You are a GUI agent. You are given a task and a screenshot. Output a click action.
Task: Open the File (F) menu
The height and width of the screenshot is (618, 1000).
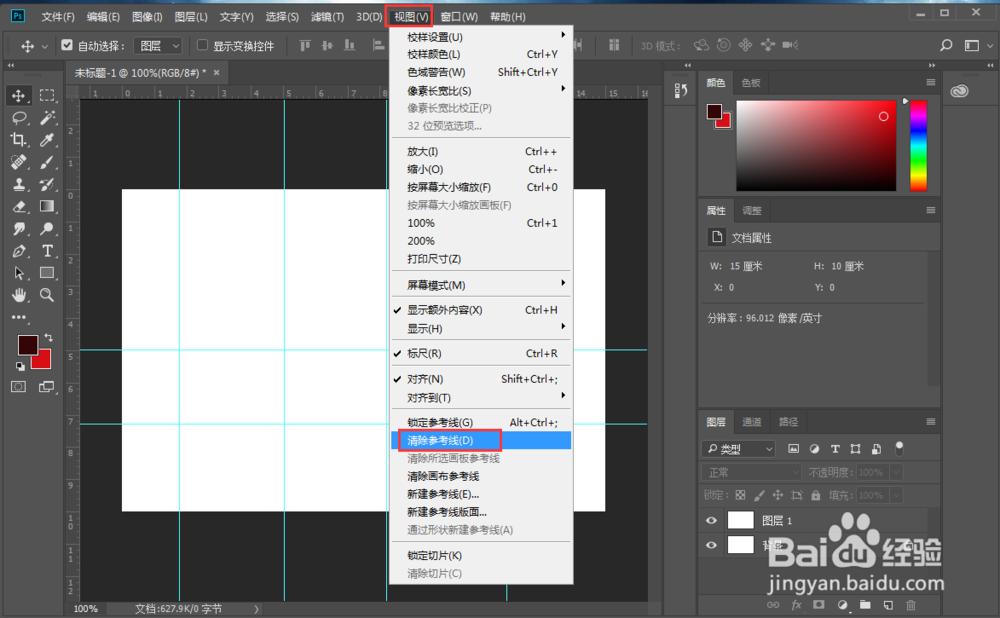point(57,17)
